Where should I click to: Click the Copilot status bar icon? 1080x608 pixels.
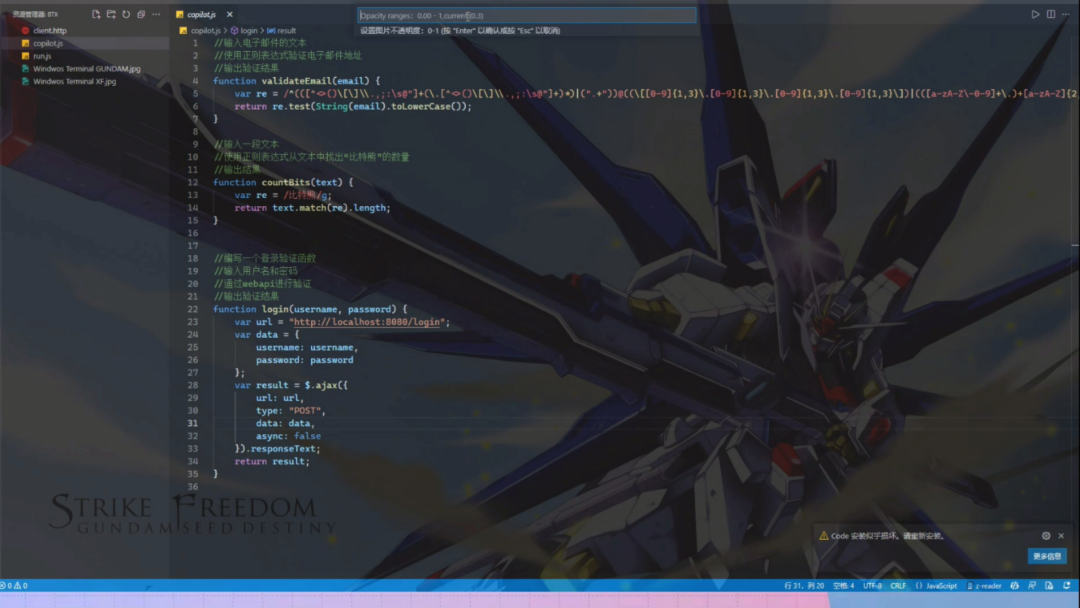[1015, 586]
